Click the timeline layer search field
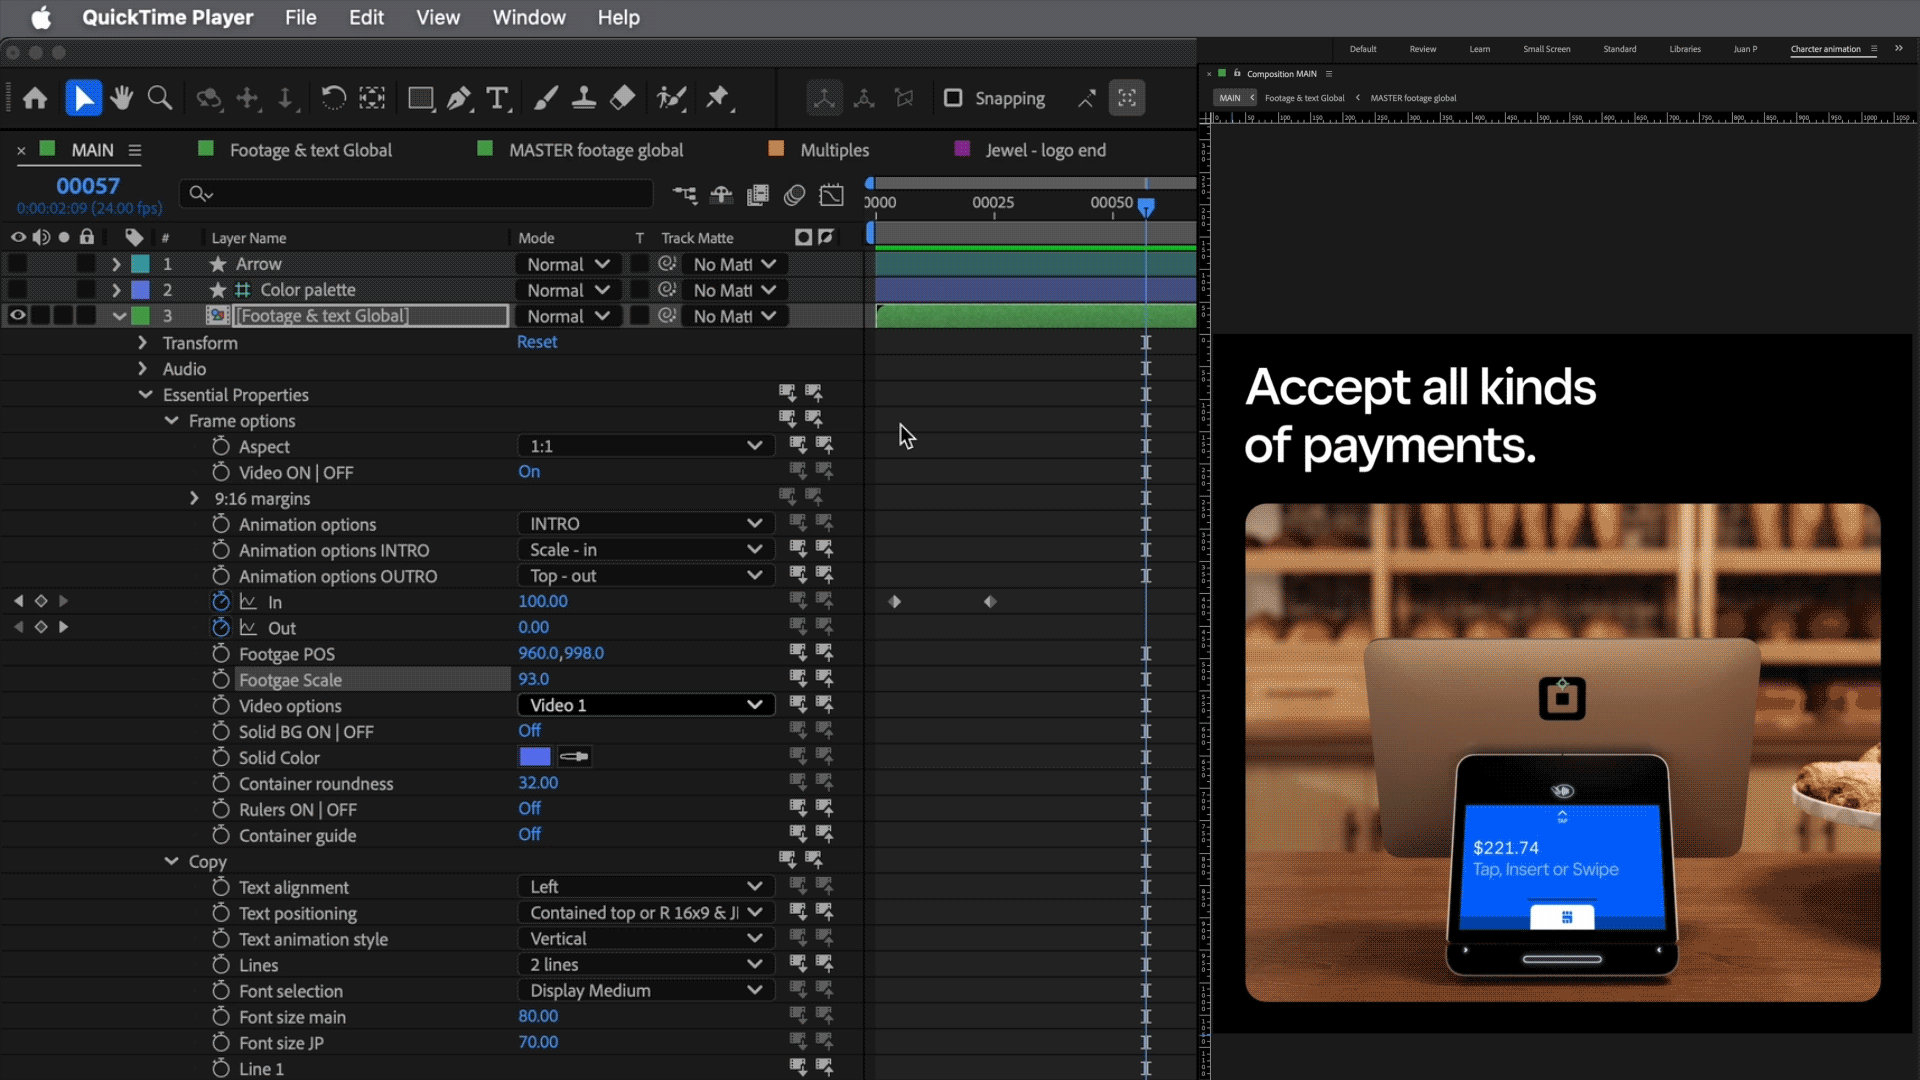Viewport: 1920px width, 1080px height. (x=420, y=194)
